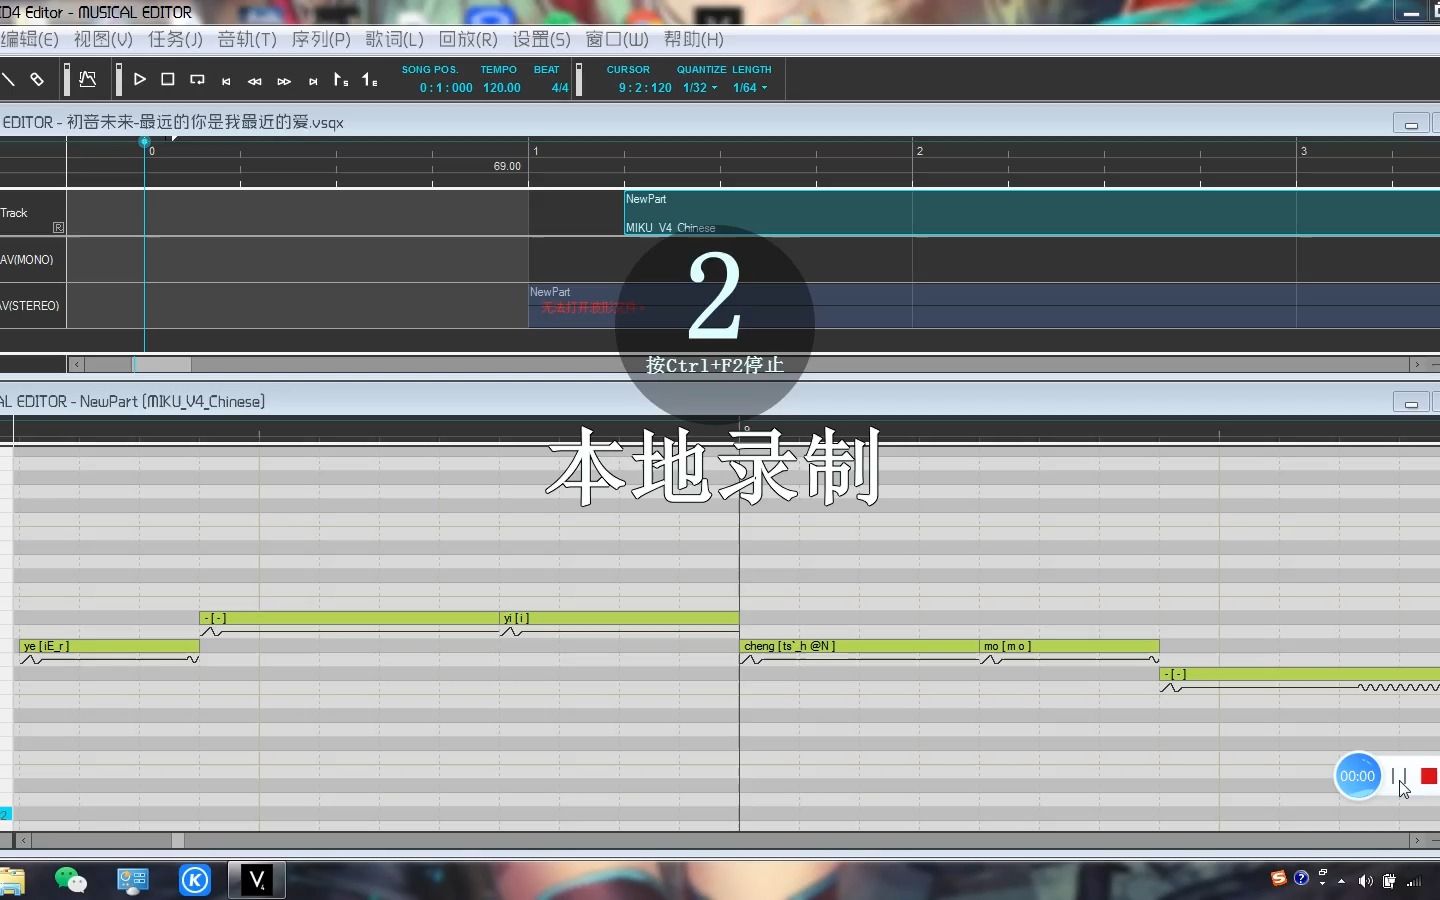This screenshot has height=900, width=1440.
Task: Open the 歌词(L) menu
Action: coord(394,39)
